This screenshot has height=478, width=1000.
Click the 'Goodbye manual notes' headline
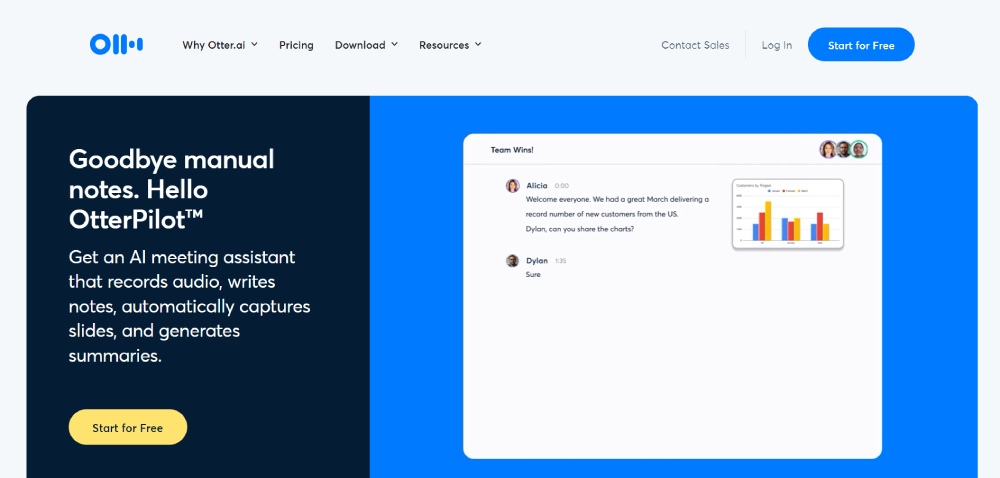pos(172,189)
